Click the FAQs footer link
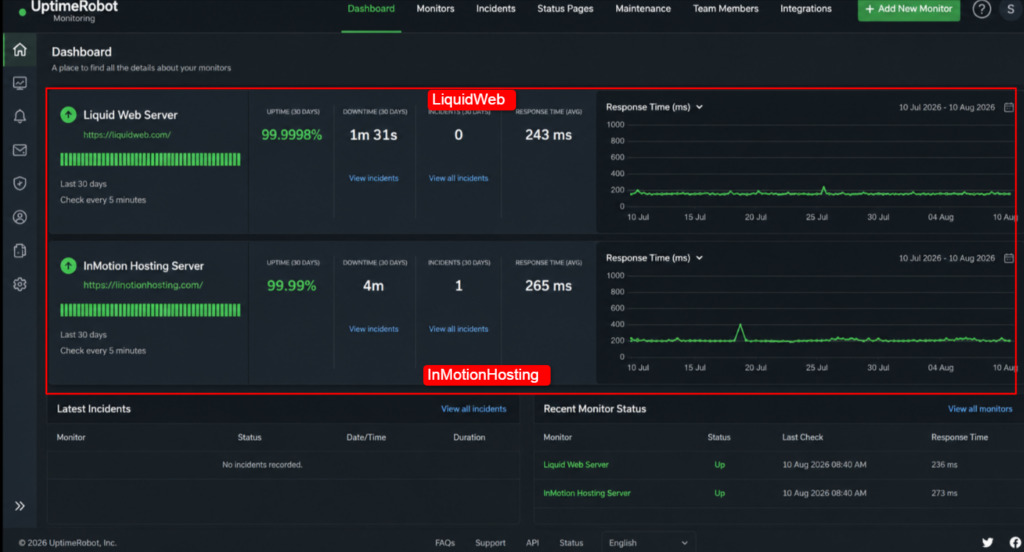1024x552 pixels. point(445,543)
